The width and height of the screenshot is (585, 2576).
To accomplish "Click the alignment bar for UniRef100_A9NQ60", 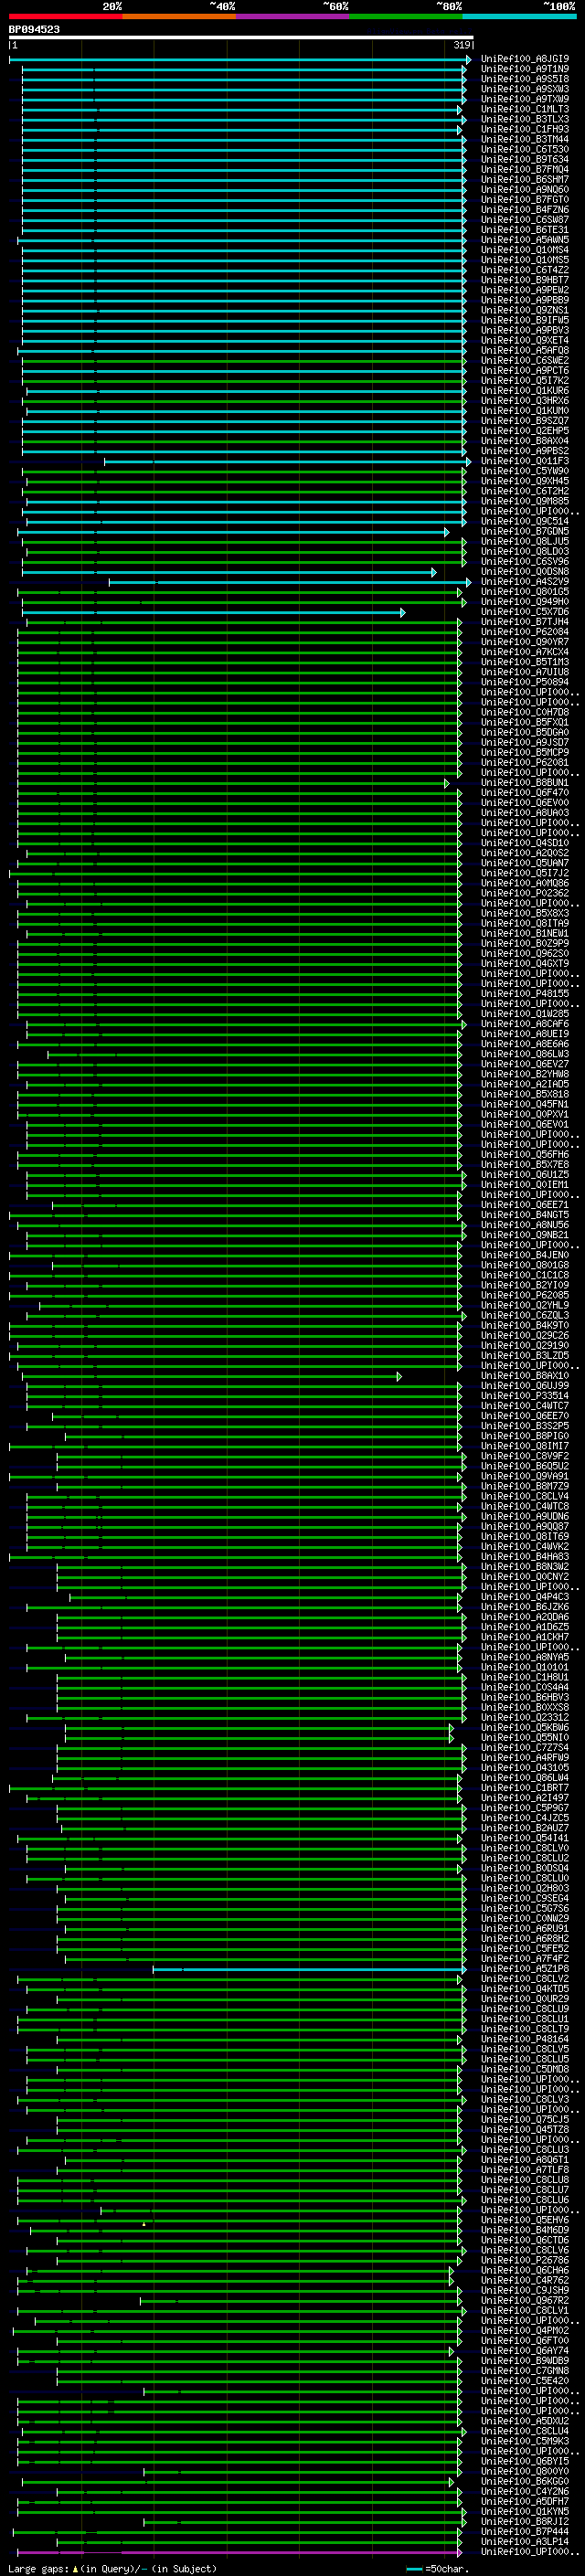I will tap(243, 190).
